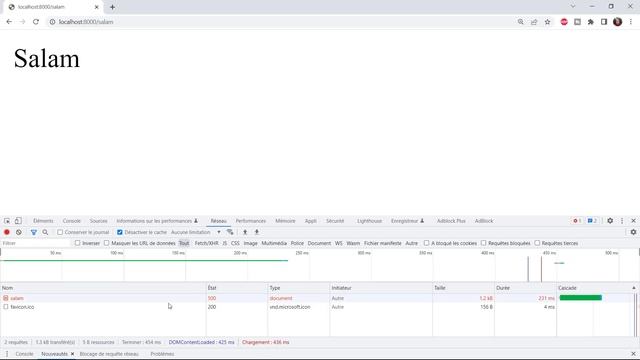The width and height of the screenshot is (640, 360).
Task: Open the network search magnifier
Action: point(45,232)
